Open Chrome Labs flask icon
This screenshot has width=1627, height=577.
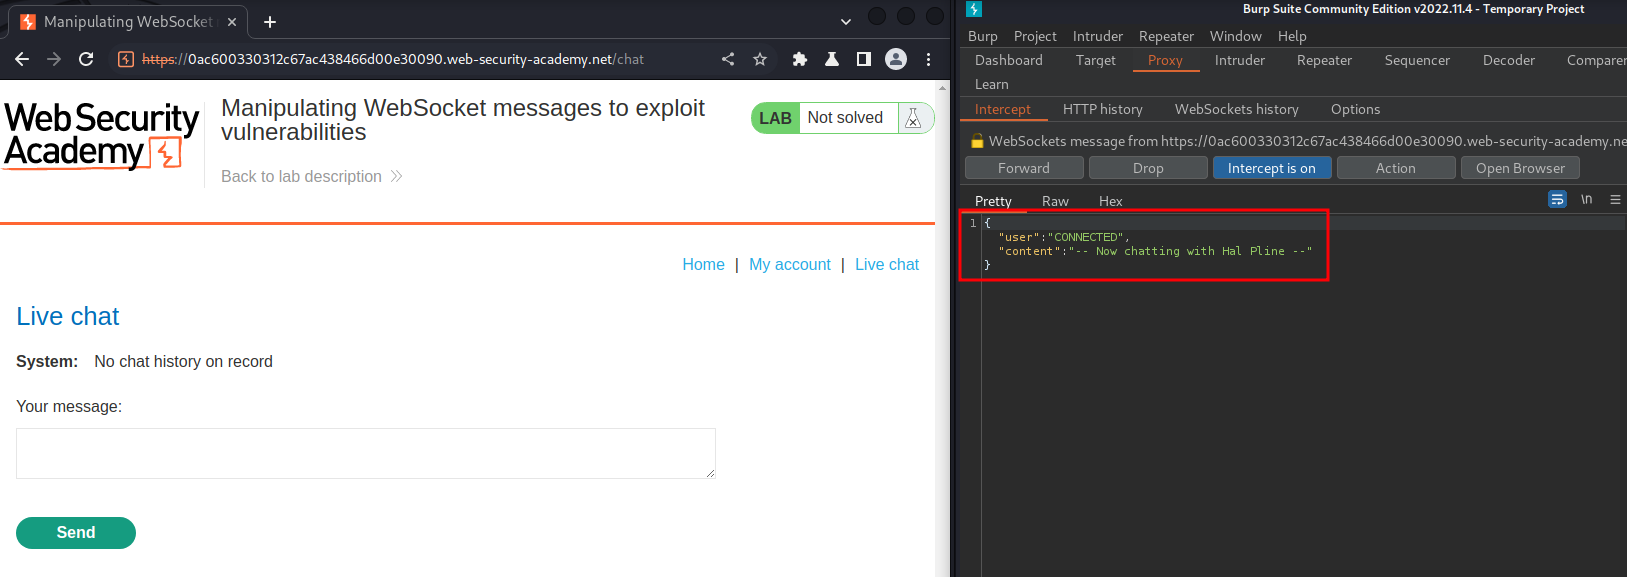pos(832,59)
